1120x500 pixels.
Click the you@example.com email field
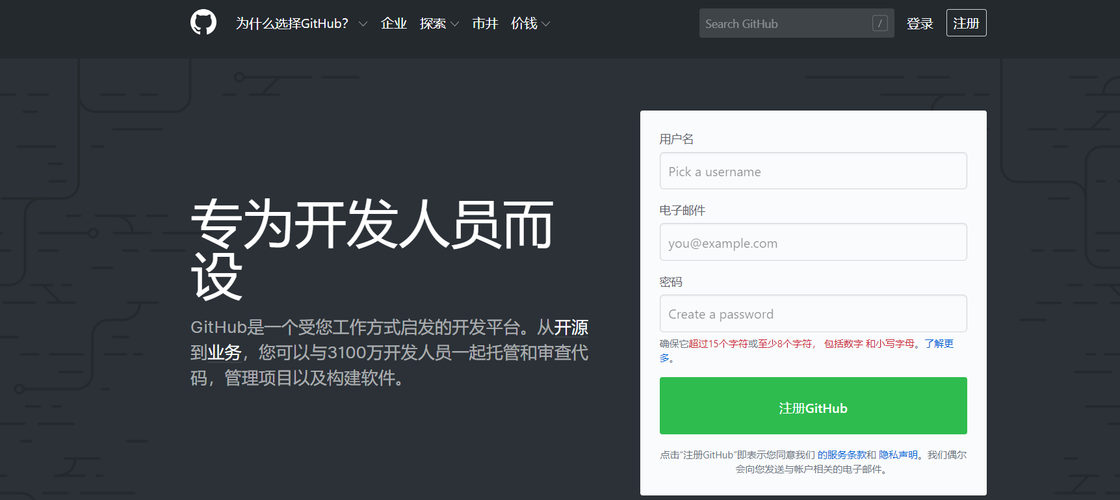(813, 242)
